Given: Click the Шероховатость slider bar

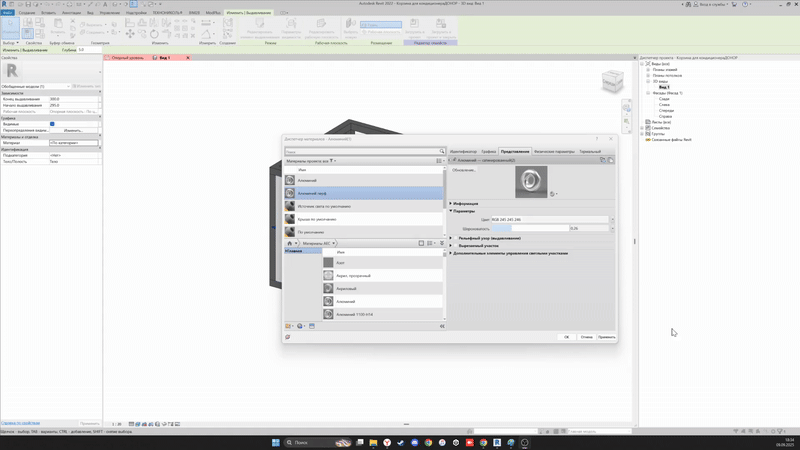Looking at the screenshot, I should 530,229.
